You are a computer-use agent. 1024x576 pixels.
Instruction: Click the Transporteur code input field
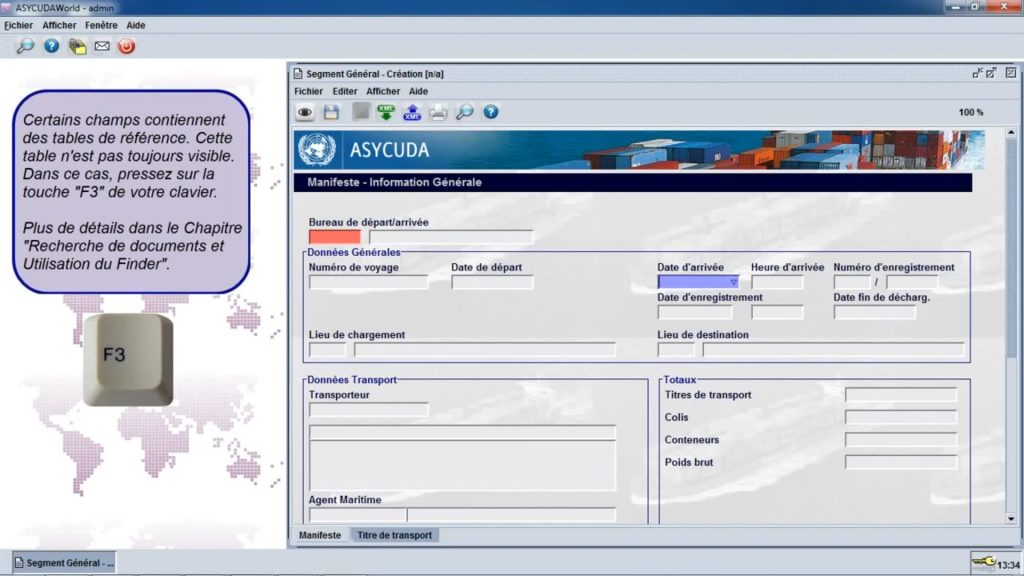click(x=368, y=409)
